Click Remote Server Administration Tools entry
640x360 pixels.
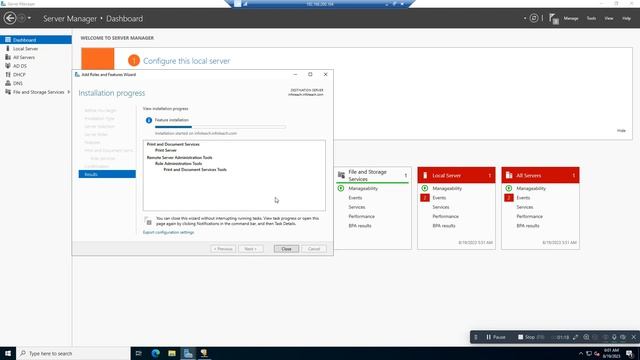[180, 157]
